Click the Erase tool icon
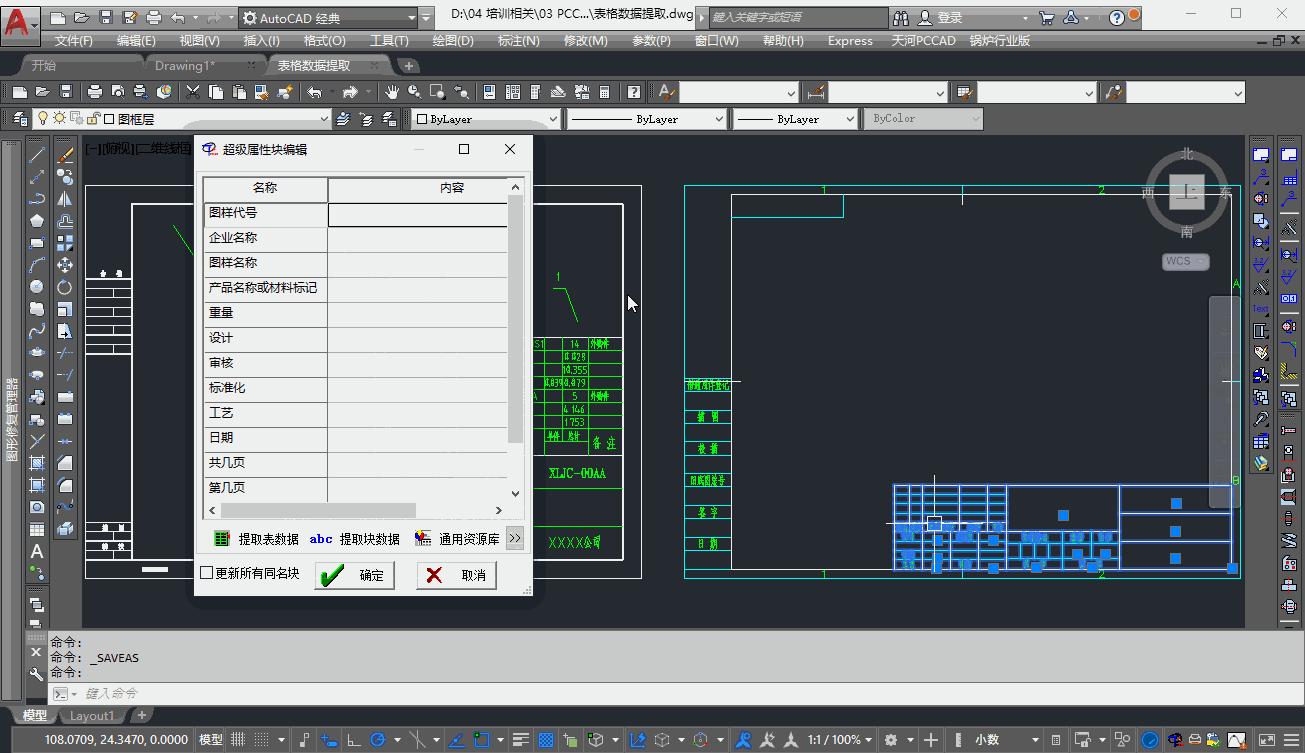Screen dimensions: 1305x753 click(x=65, y=155)
